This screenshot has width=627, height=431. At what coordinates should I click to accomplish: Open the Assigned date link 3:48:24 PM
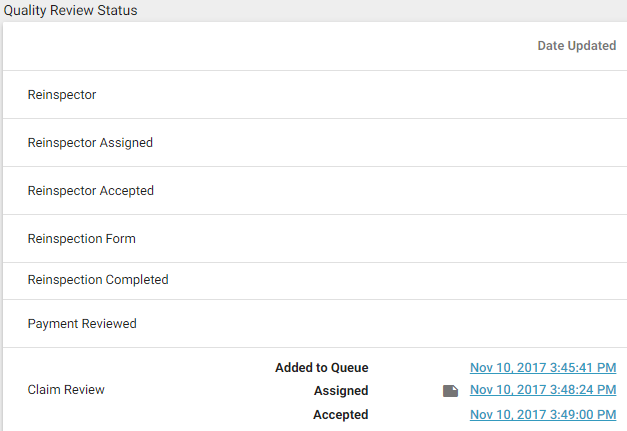click(542, 391)
